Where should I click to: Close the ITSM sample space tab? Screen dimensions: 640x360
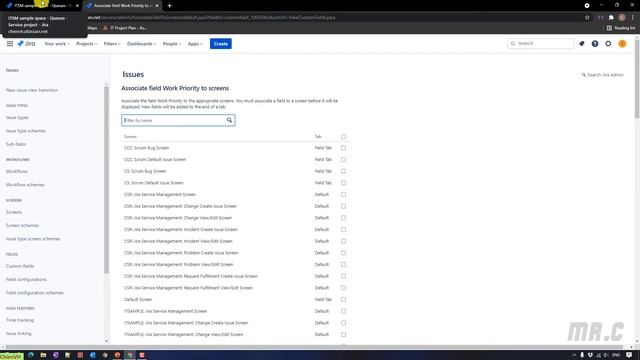(77, 6)
